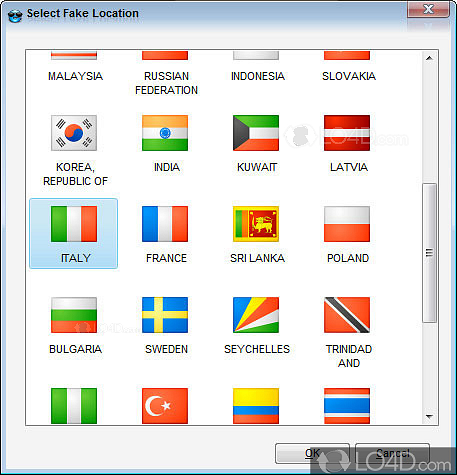Pick the green-white-green Nigeria flag
The height and width of the screenshot is (475, 457).
click(x=74, y=406)
